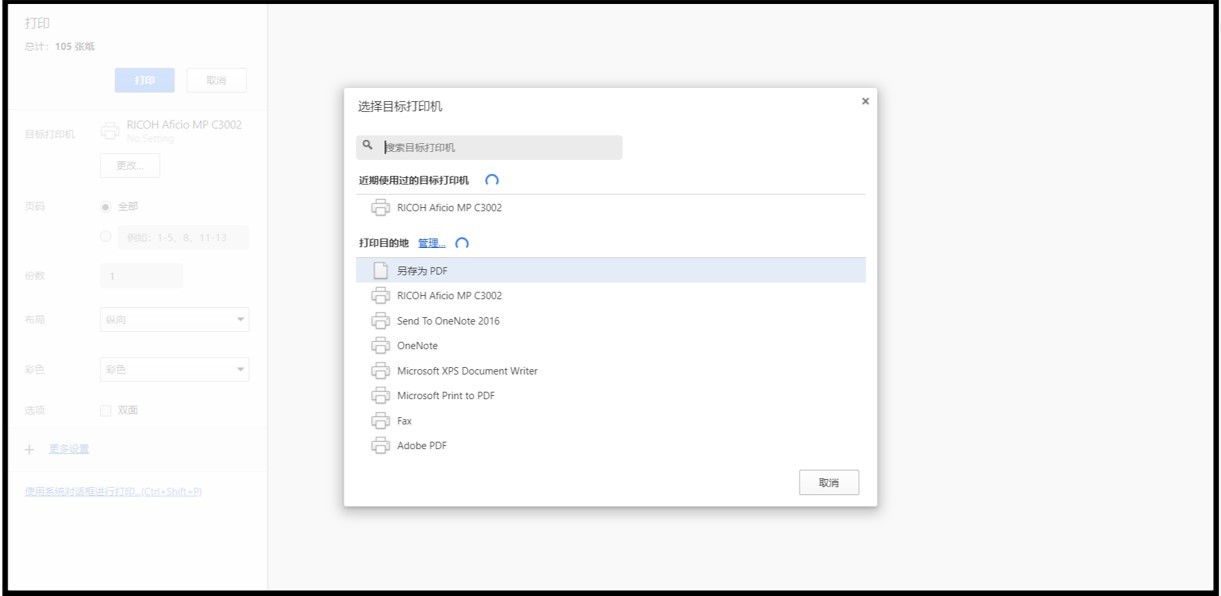This screenshot has height=596, width=1221.
Task: Click the printer icon for Microsoft Print to PDF
Action: point(381,396)
